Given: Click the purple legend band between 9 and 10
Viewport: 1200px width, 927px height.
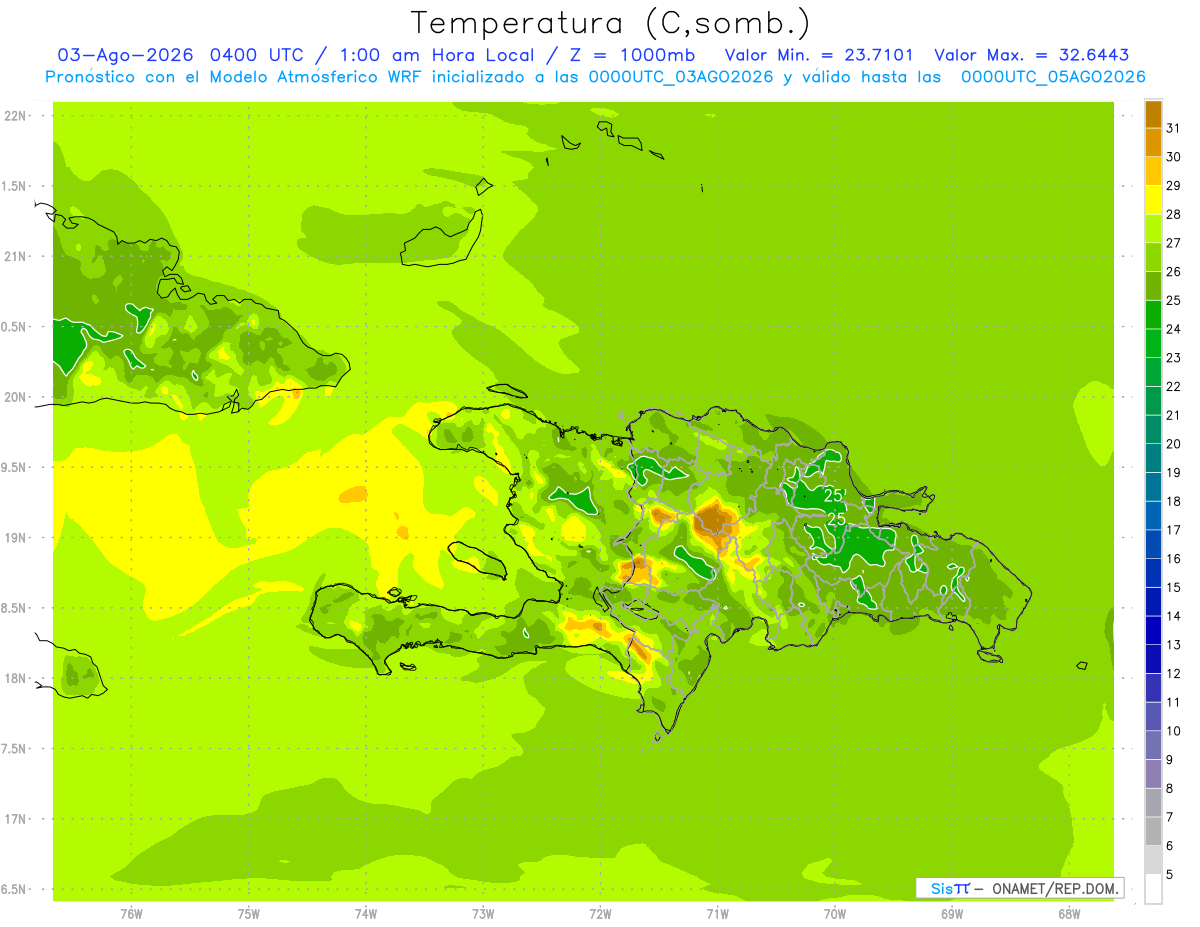Looking at the screenshot, I should (1153, 745).
